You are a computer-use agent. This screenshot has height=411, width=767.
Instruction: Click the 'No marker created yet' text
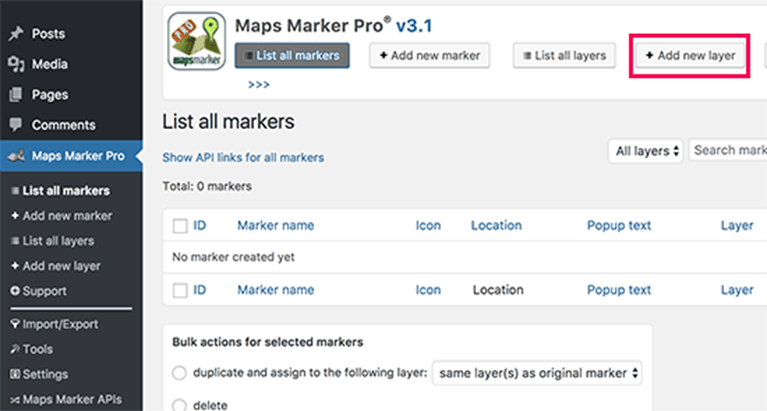point(233,257)
